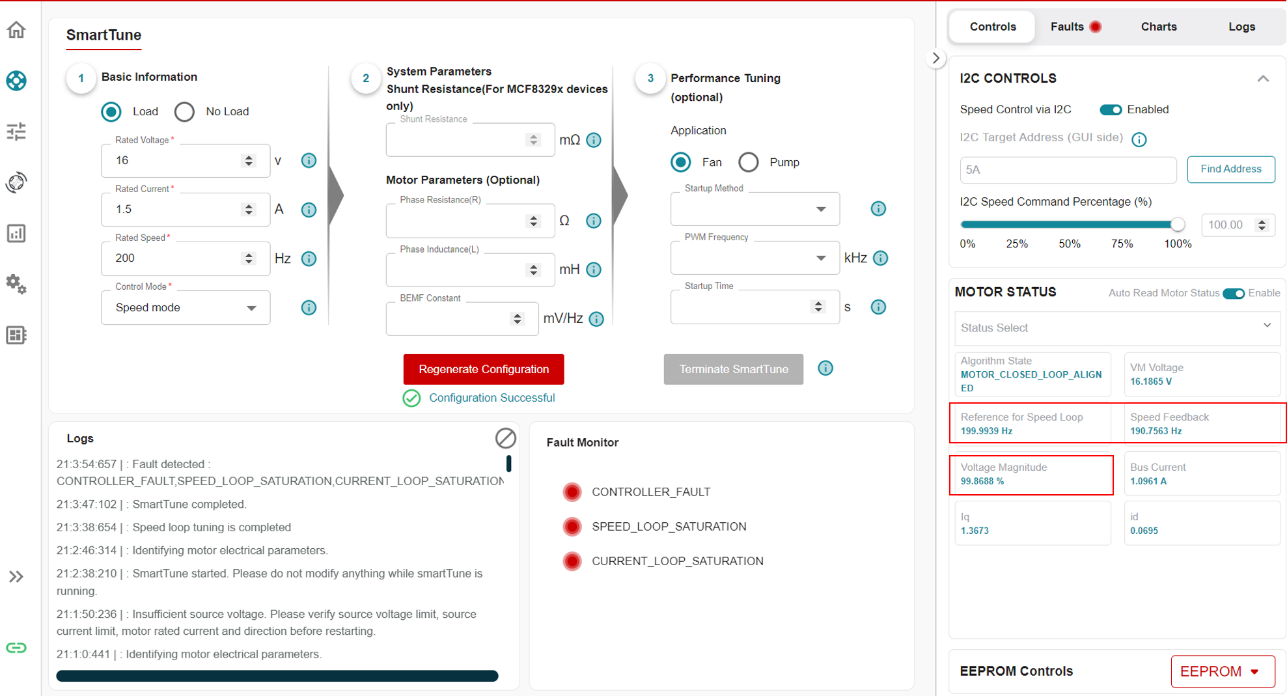Click the I2C Speed Command Percentage slider
Image resolution: width=1287 pixels, height=696 pixels.
(x=1069, y=225)
